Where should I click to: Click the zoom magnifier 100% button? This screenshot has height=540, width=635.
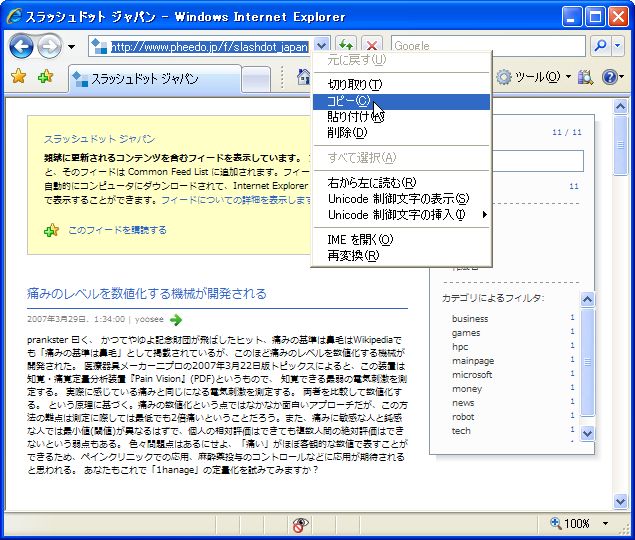569,523
